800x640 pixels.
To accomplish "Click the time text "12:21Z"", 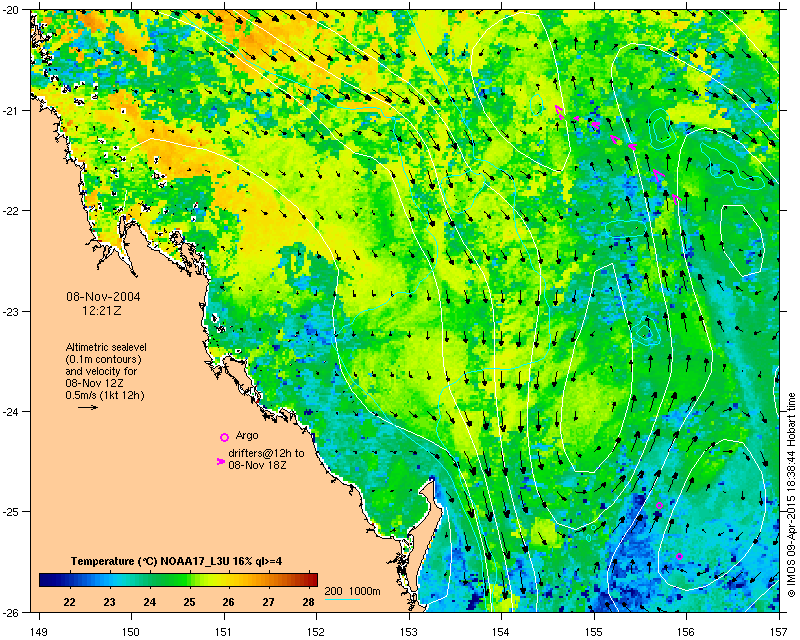I will [102, 310].
